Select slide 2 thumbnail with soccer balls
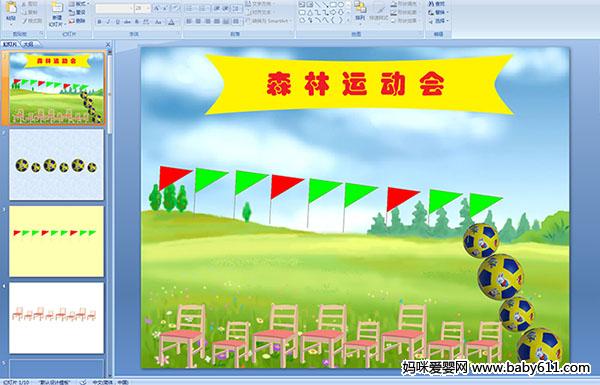 click(x=56, y=165)
